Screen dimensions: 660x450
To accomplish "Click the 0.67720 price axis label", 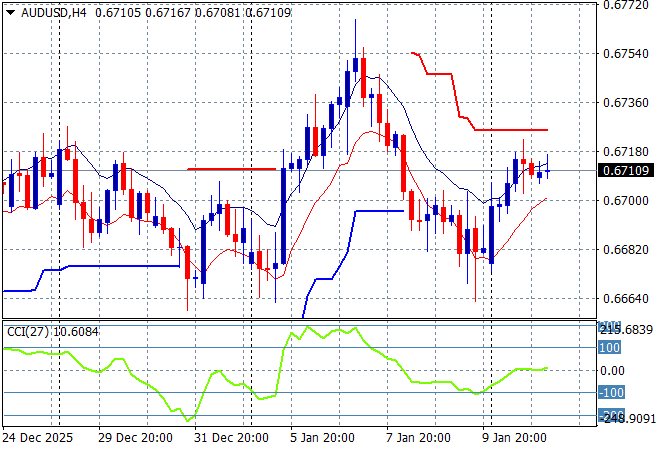I will tap(627, 5).
